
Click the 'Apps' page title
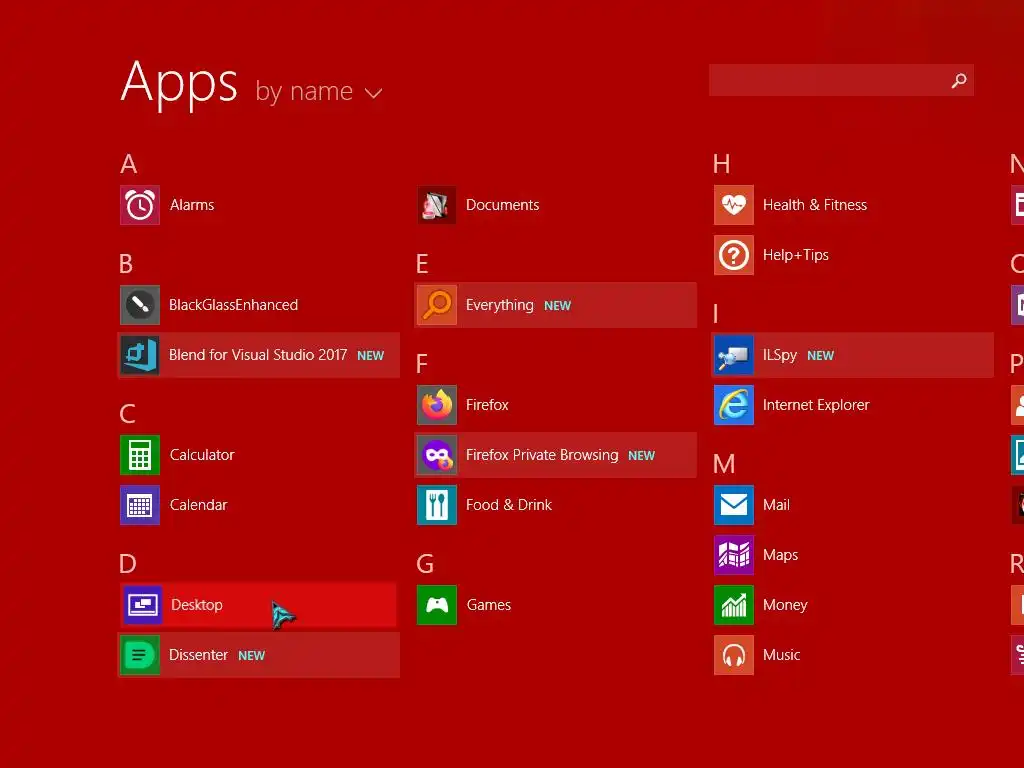179,84
